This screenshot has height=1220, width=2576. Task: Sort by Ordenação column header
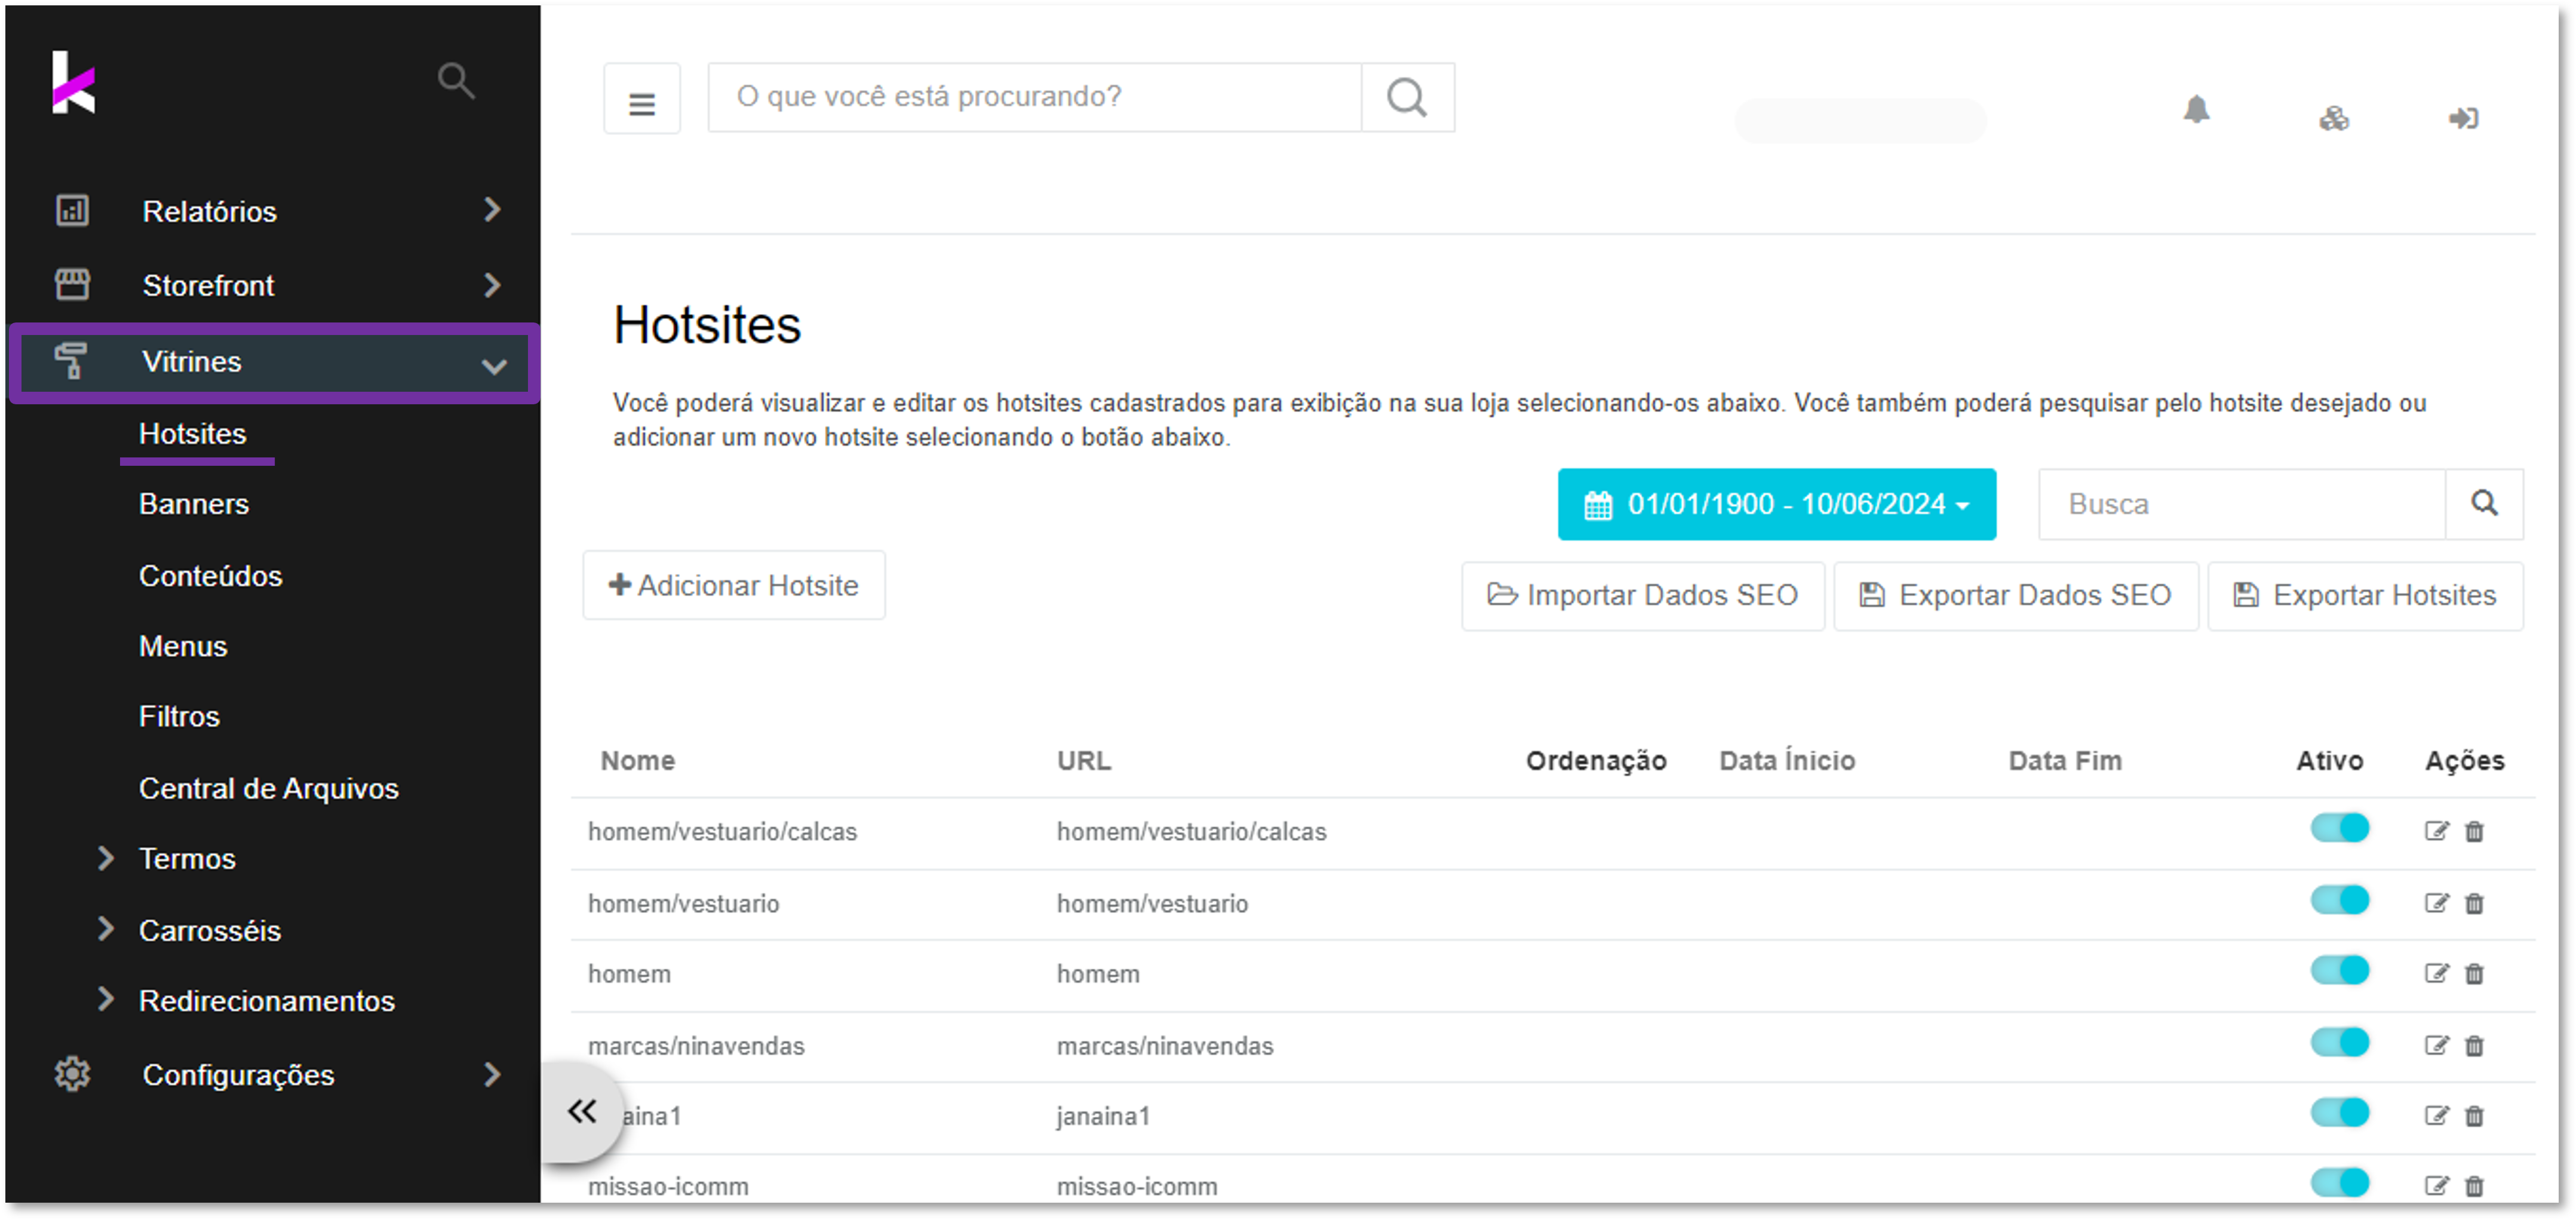tap(1596, 761)
